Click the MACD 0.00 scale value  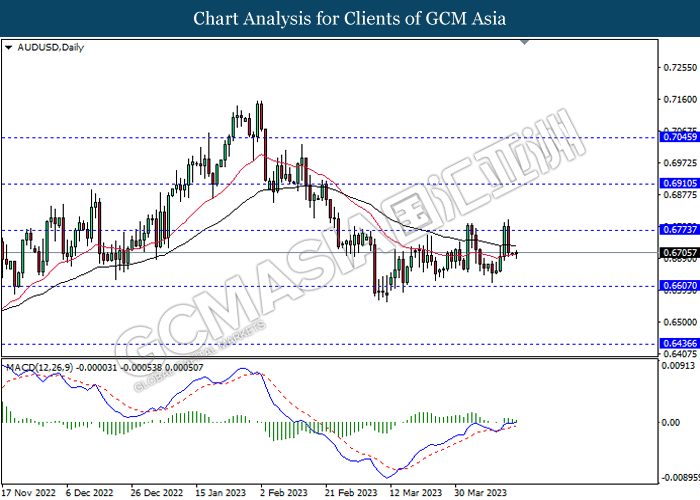pos(671,422)
